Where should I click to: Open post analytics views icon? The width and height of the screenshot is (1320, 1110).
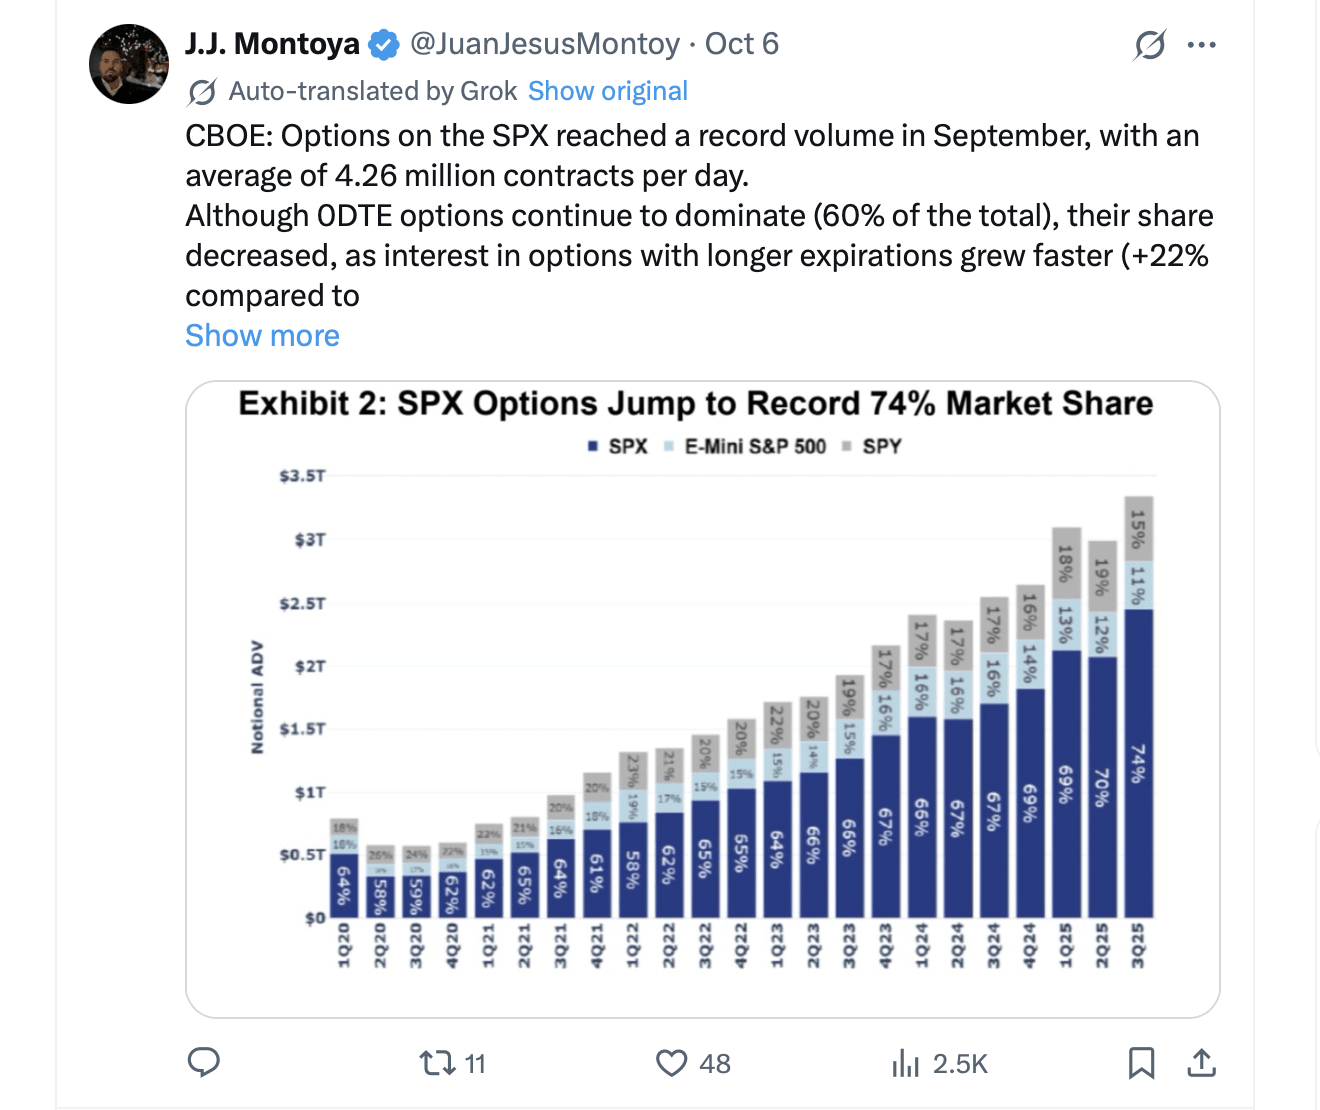click(905, 1062)
